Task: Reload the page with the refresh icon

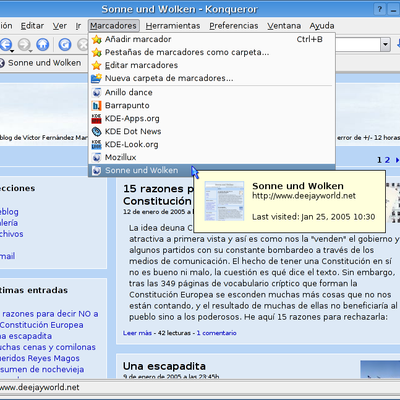Action: coord(65,44)
